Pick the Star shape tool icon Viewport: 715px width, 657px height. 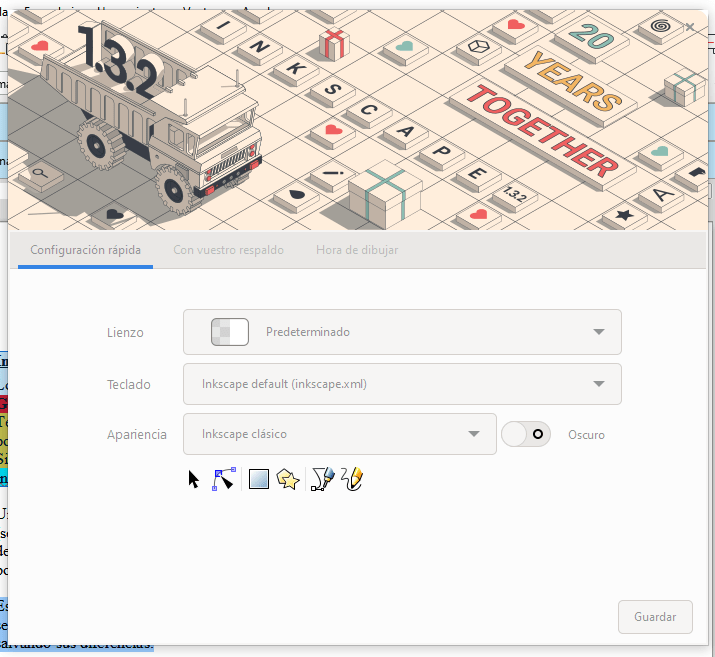pos(288,480)
